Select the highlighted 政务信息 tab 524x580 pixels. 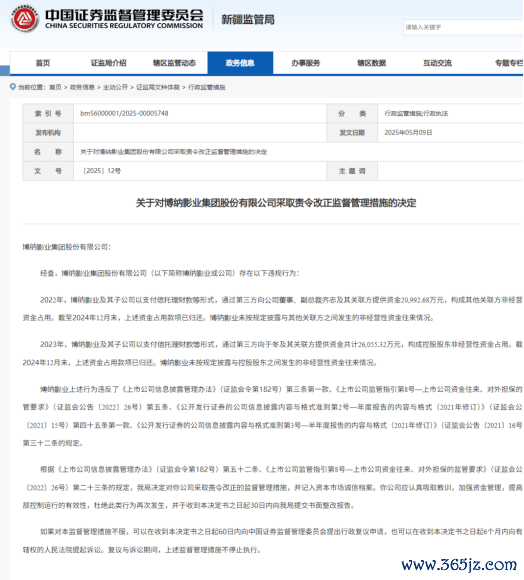tap(240, 63)
